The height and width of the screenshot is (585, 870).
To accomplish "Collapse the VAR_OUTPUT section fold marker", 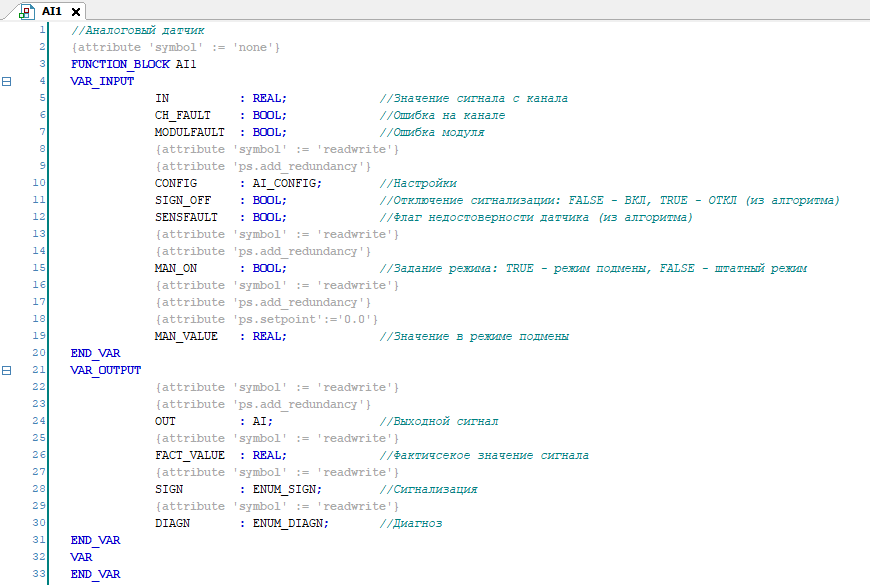I will pyautogui.click(x=7, y=370).
